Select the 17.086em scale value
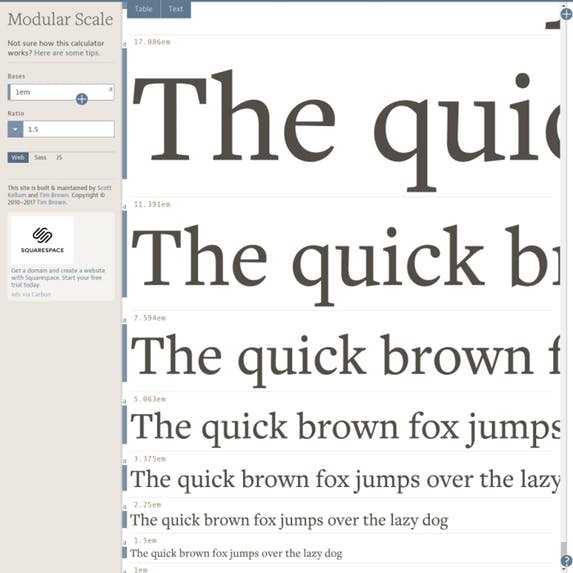Image resolution: width=573 pixels, height=573 pixels. [x=152, y=42]
